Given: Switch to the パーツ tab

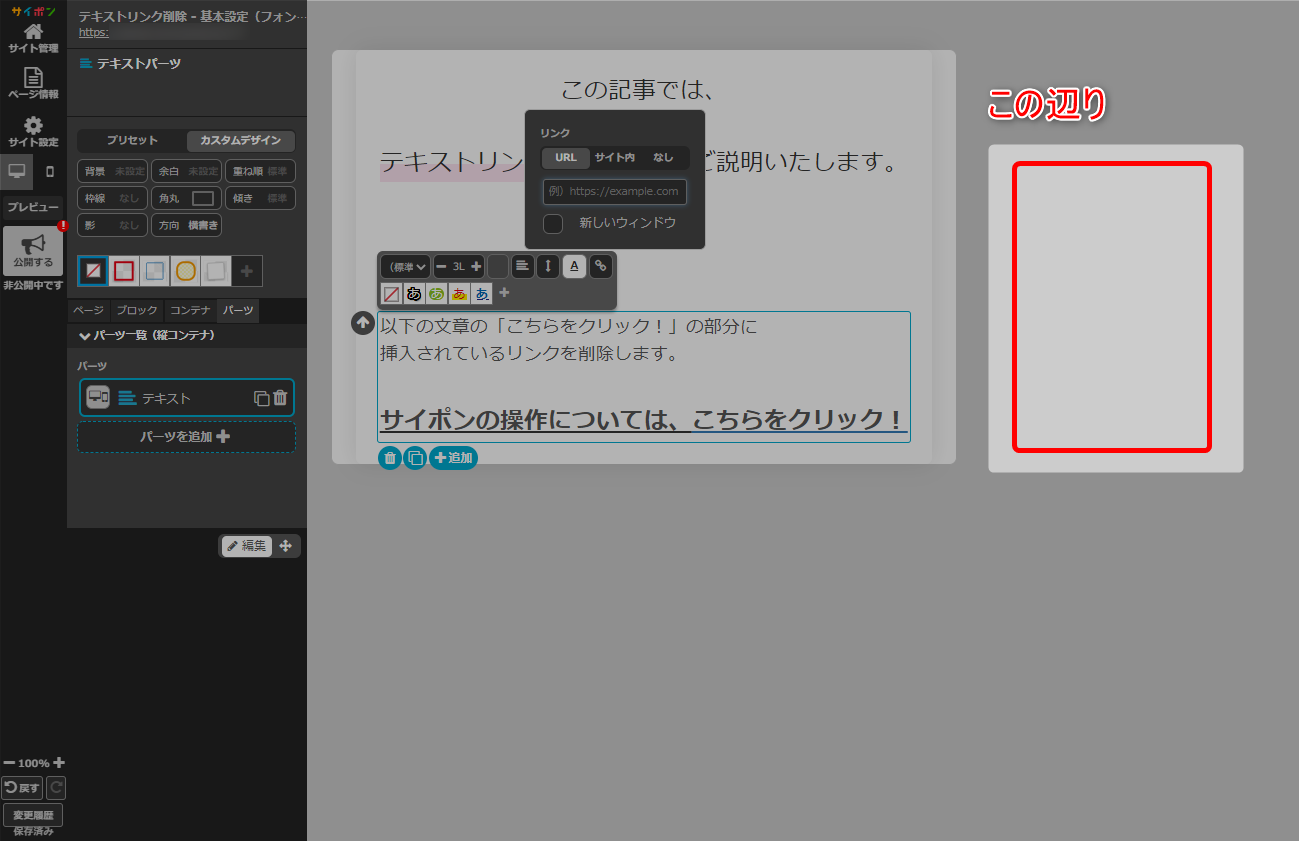Looking at the screenshot, I should (238, 311).
